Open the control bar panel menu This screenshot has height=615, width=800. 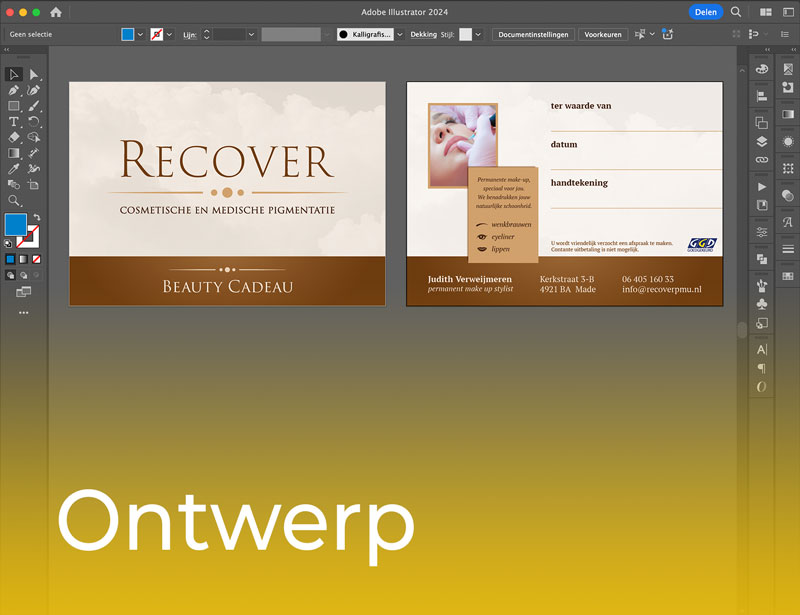(785, 34)
